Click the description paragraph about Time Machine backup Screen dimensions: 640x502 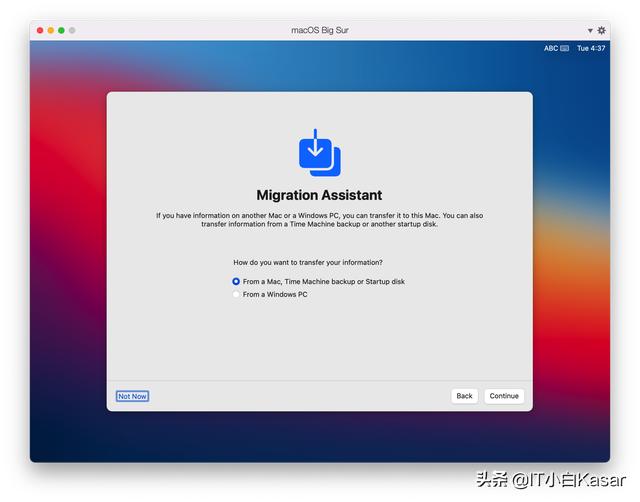click(x=319, y=220)
